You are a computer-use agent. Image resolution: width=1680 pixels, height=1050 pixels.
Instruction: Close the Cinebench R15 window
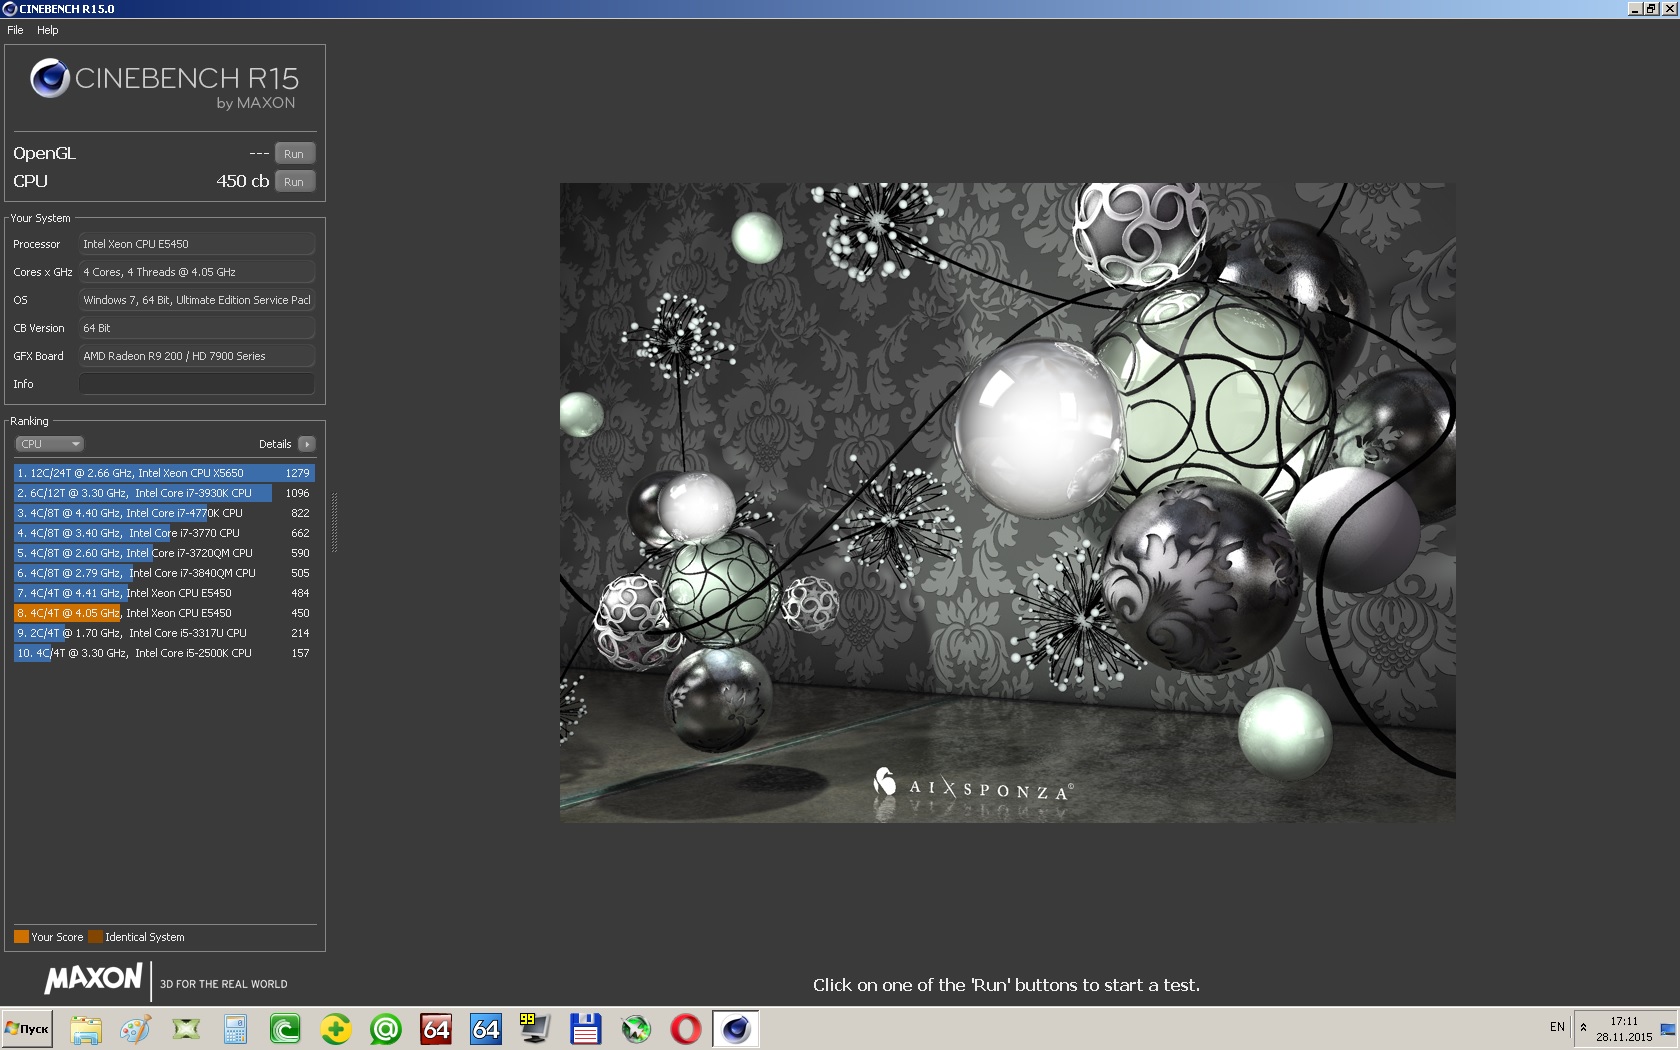point(1669,9)
